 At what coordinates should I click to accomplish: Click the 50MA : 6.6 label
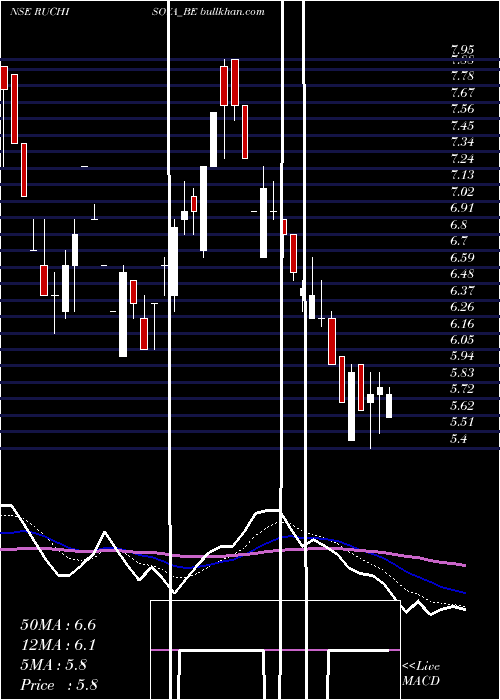tap(58, 625)
